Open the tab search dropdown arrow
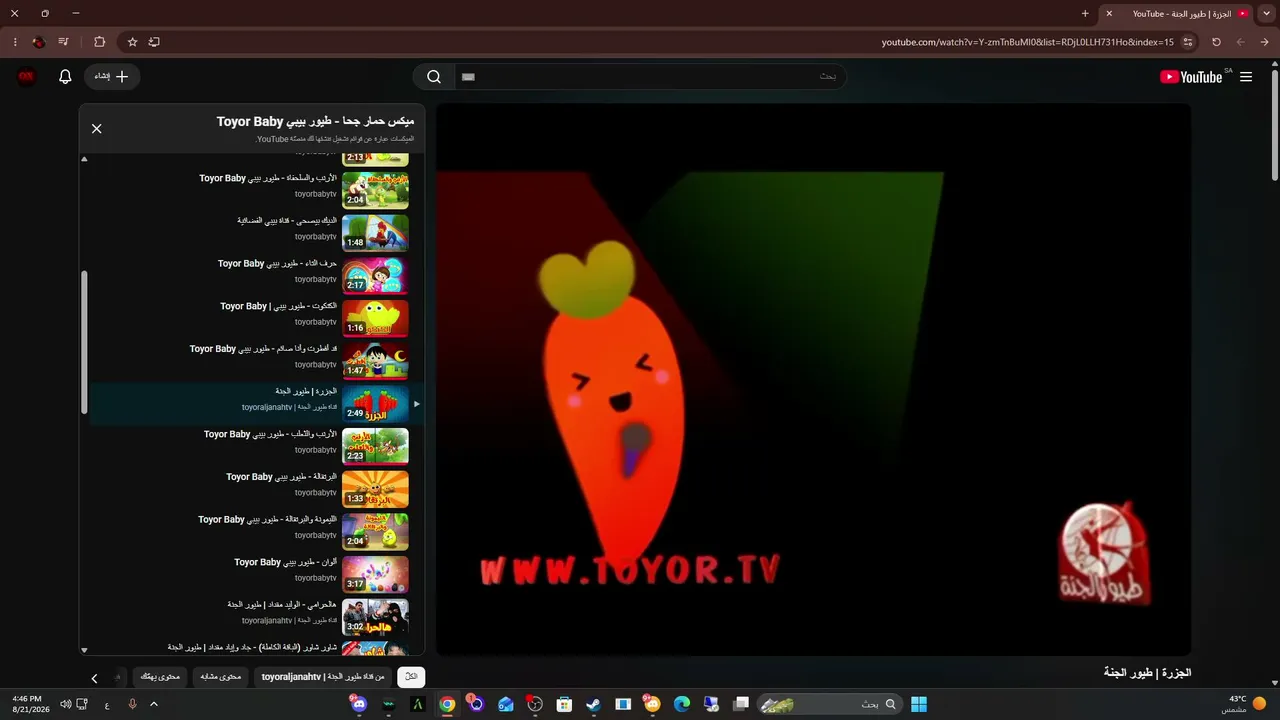Screen dimensions: 1280x720 [x=1267, y=14]
